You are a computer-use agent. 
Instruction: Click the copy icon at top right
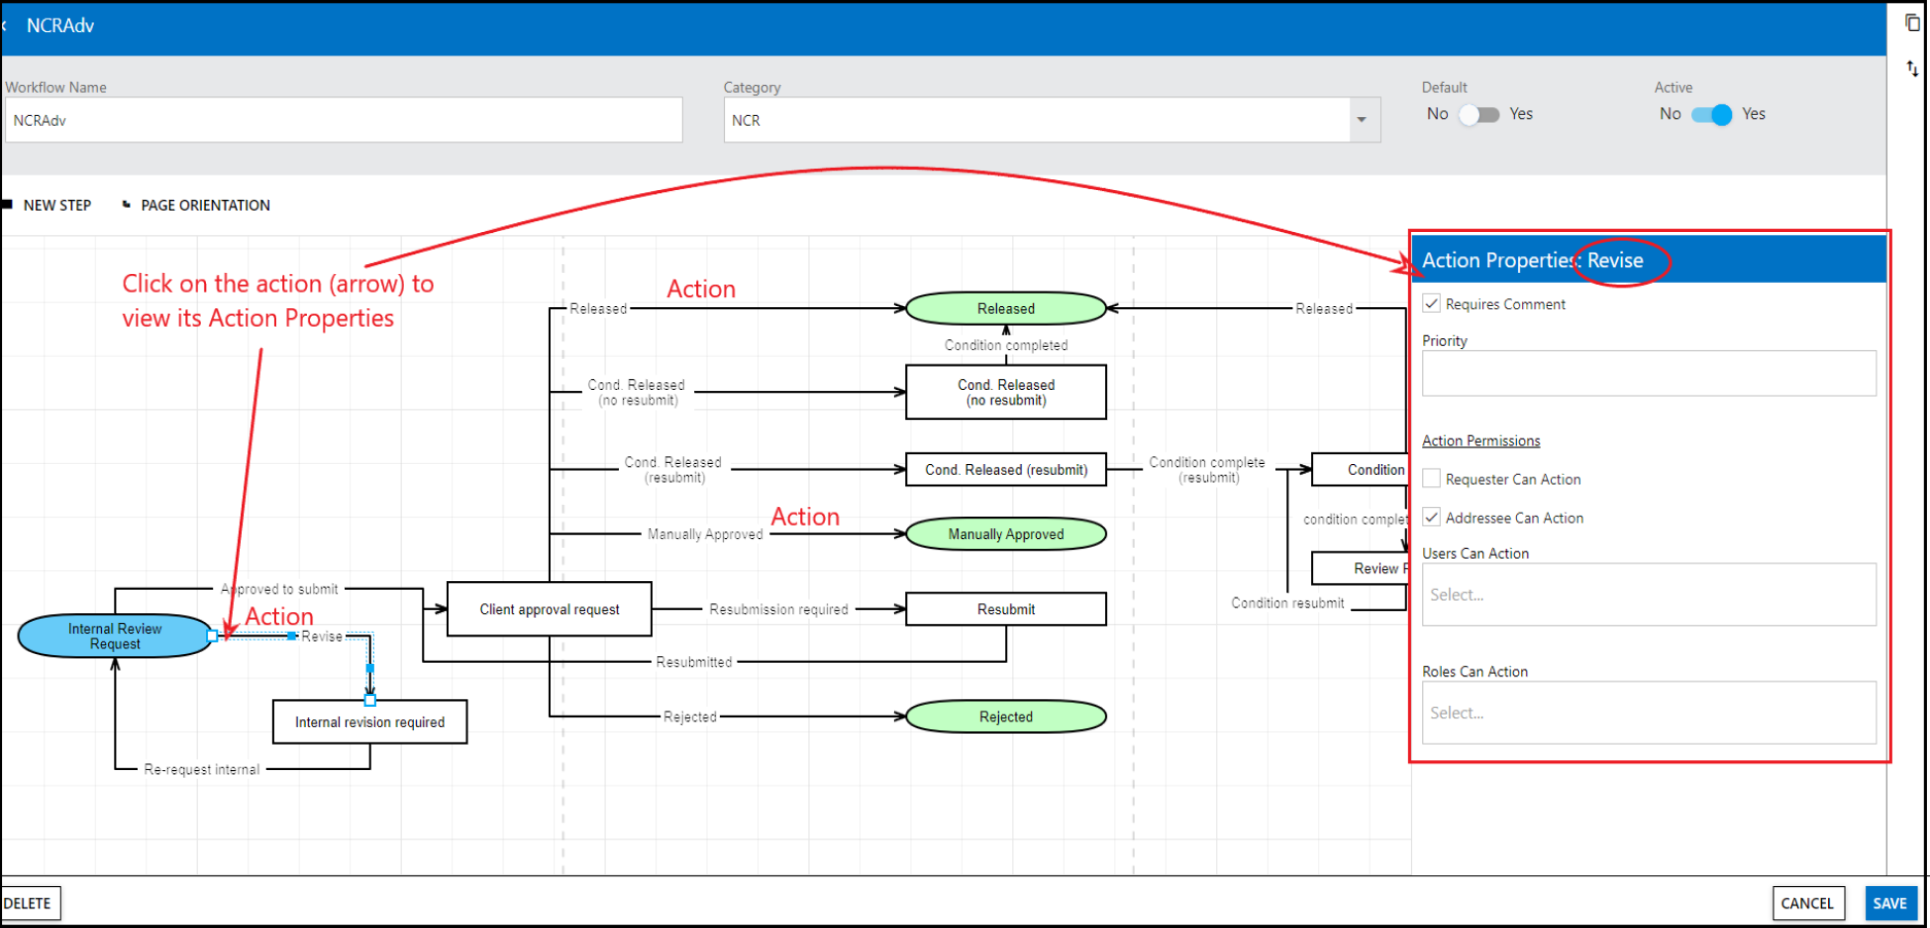pos(1912,23)
